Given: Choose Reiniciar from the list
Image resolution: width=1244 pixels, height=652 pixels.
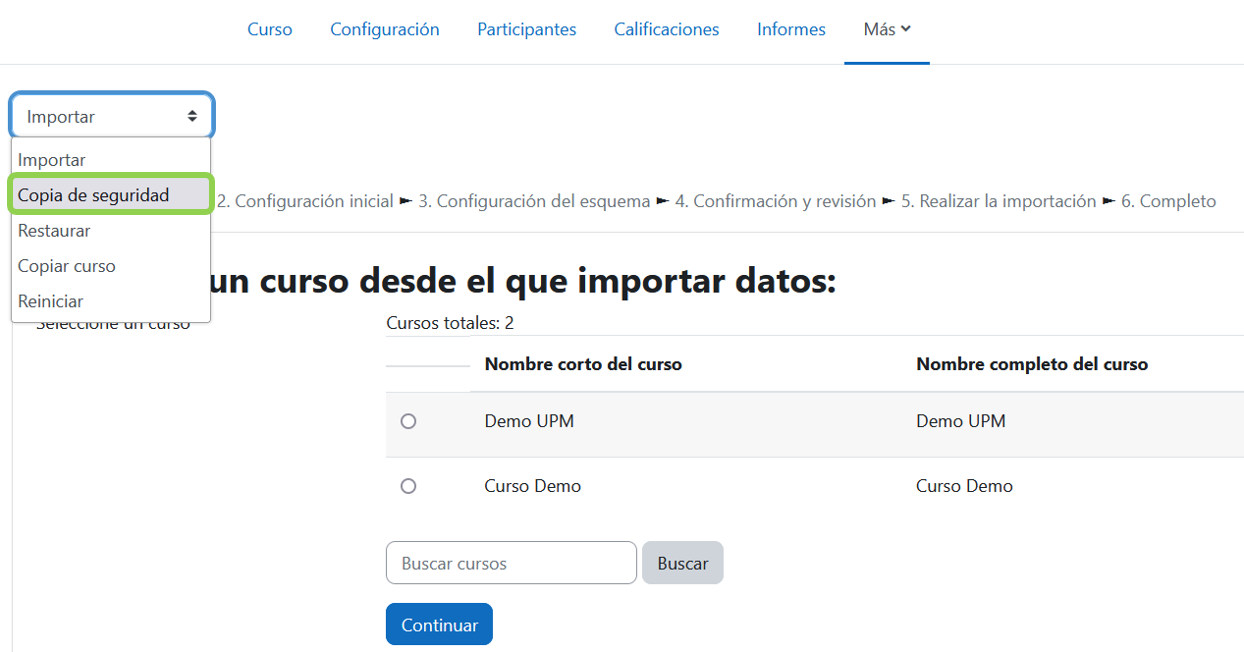Looking at the screenshot, I should [x=50, y=300].
